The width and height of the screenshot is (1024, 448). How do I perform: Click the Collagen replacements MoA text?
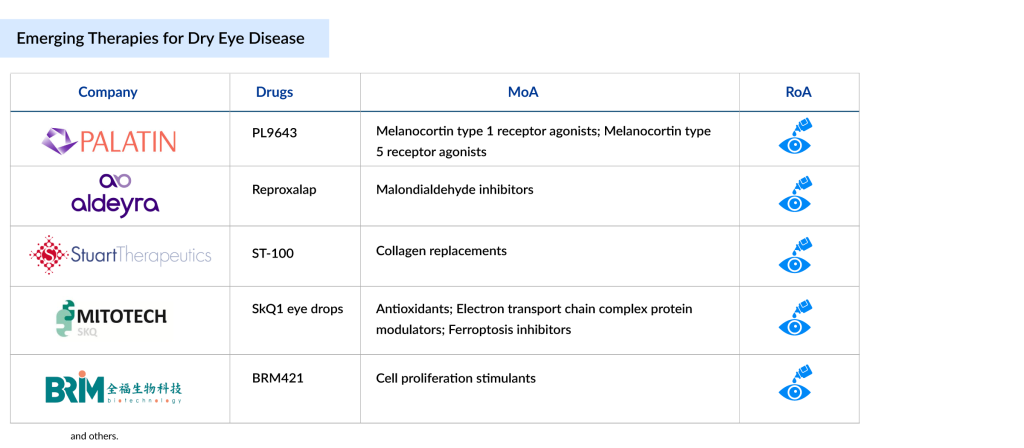(441, 252)
